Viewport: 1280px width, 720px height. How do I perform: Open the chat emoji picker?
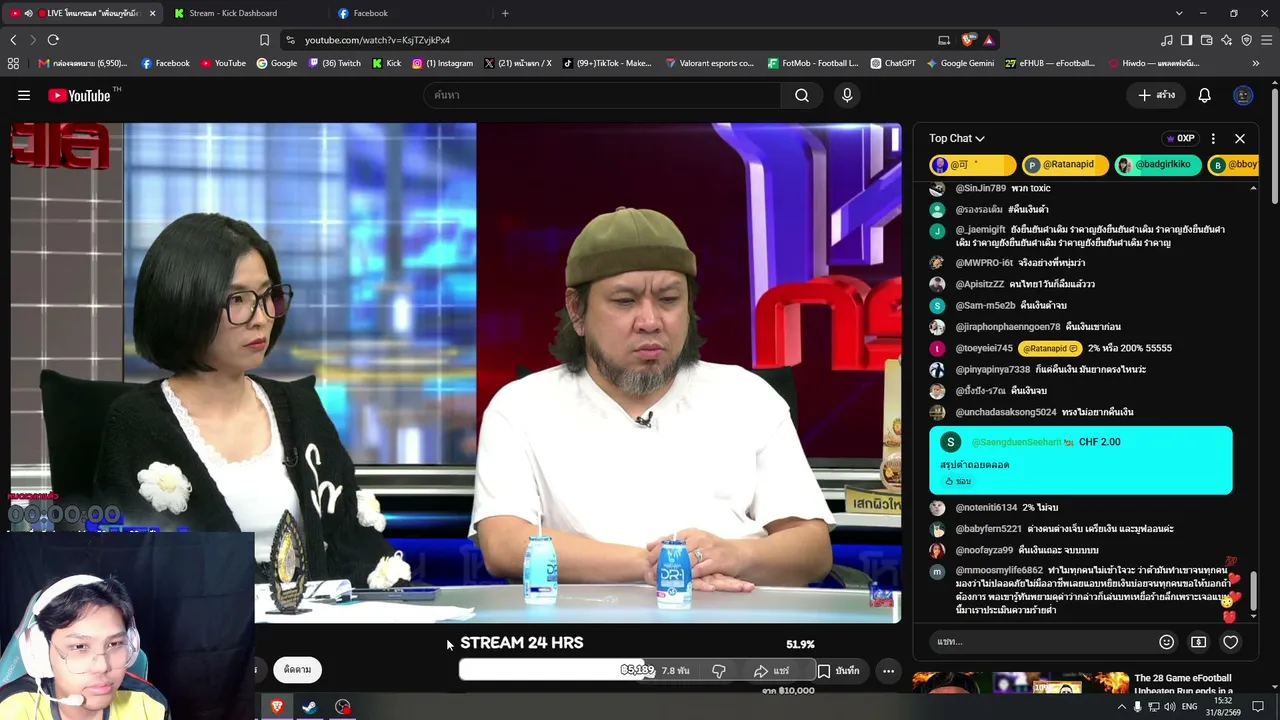tap(1166, 642)
